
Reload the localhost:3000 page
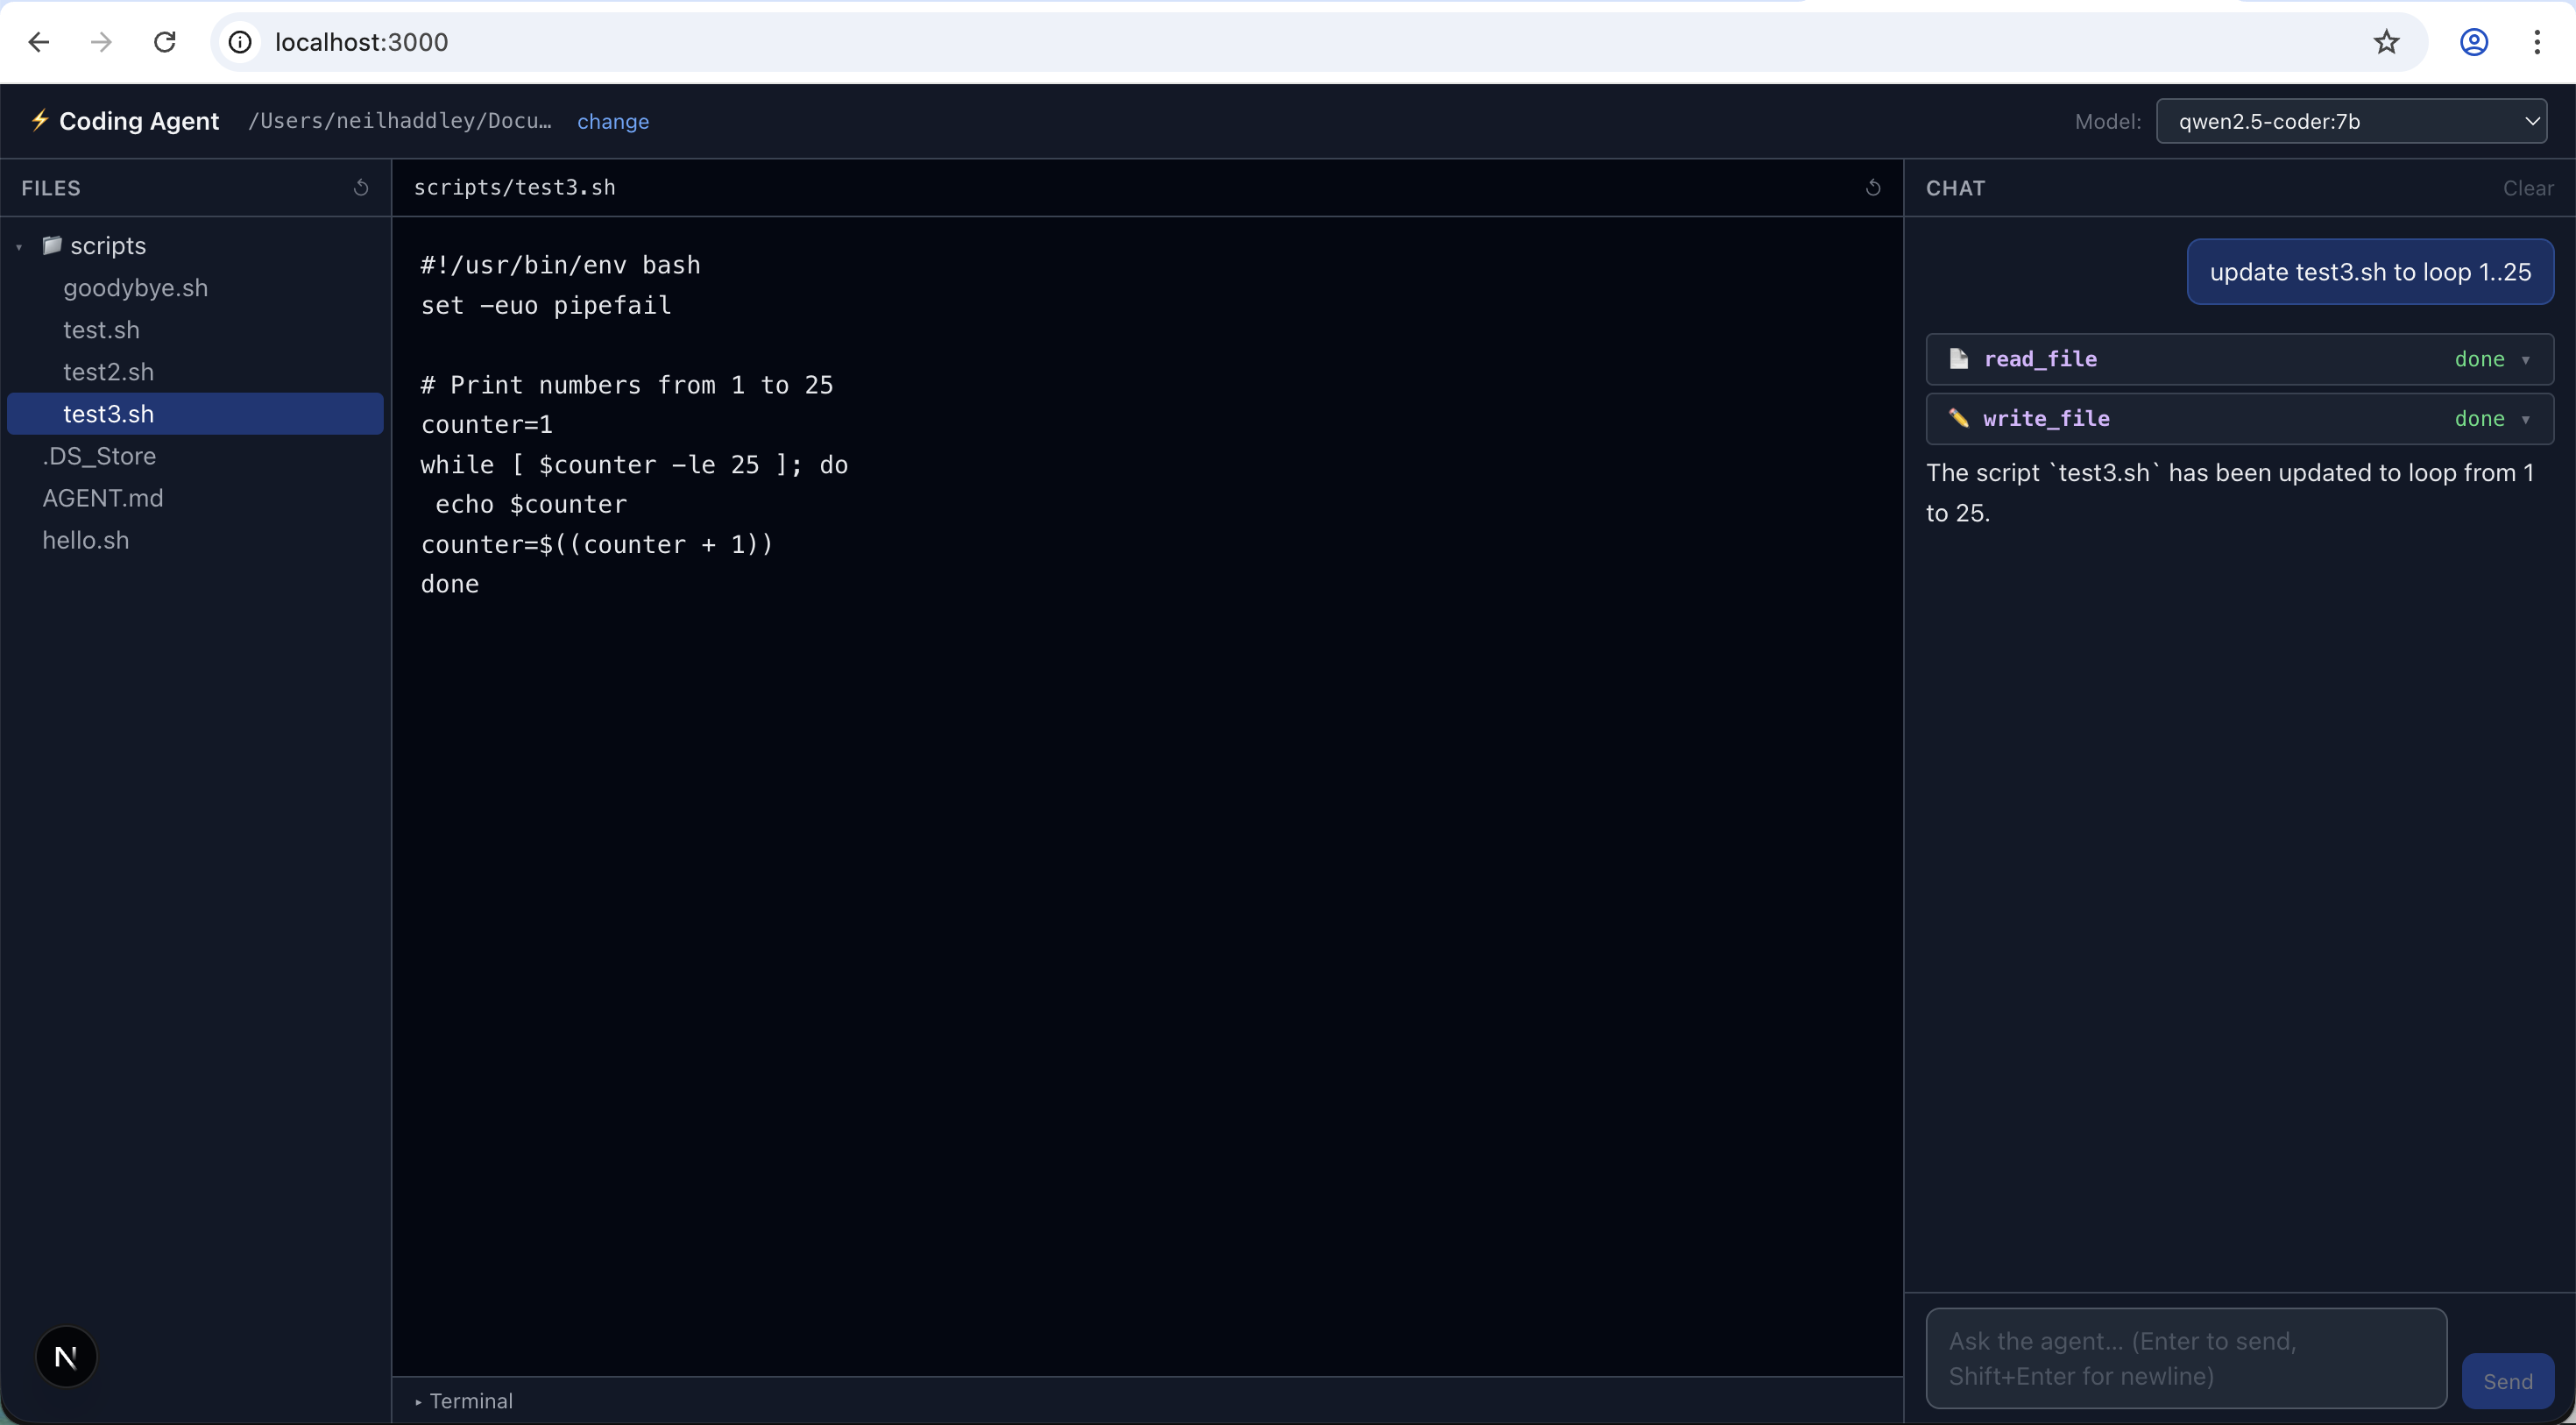[165, 42]
